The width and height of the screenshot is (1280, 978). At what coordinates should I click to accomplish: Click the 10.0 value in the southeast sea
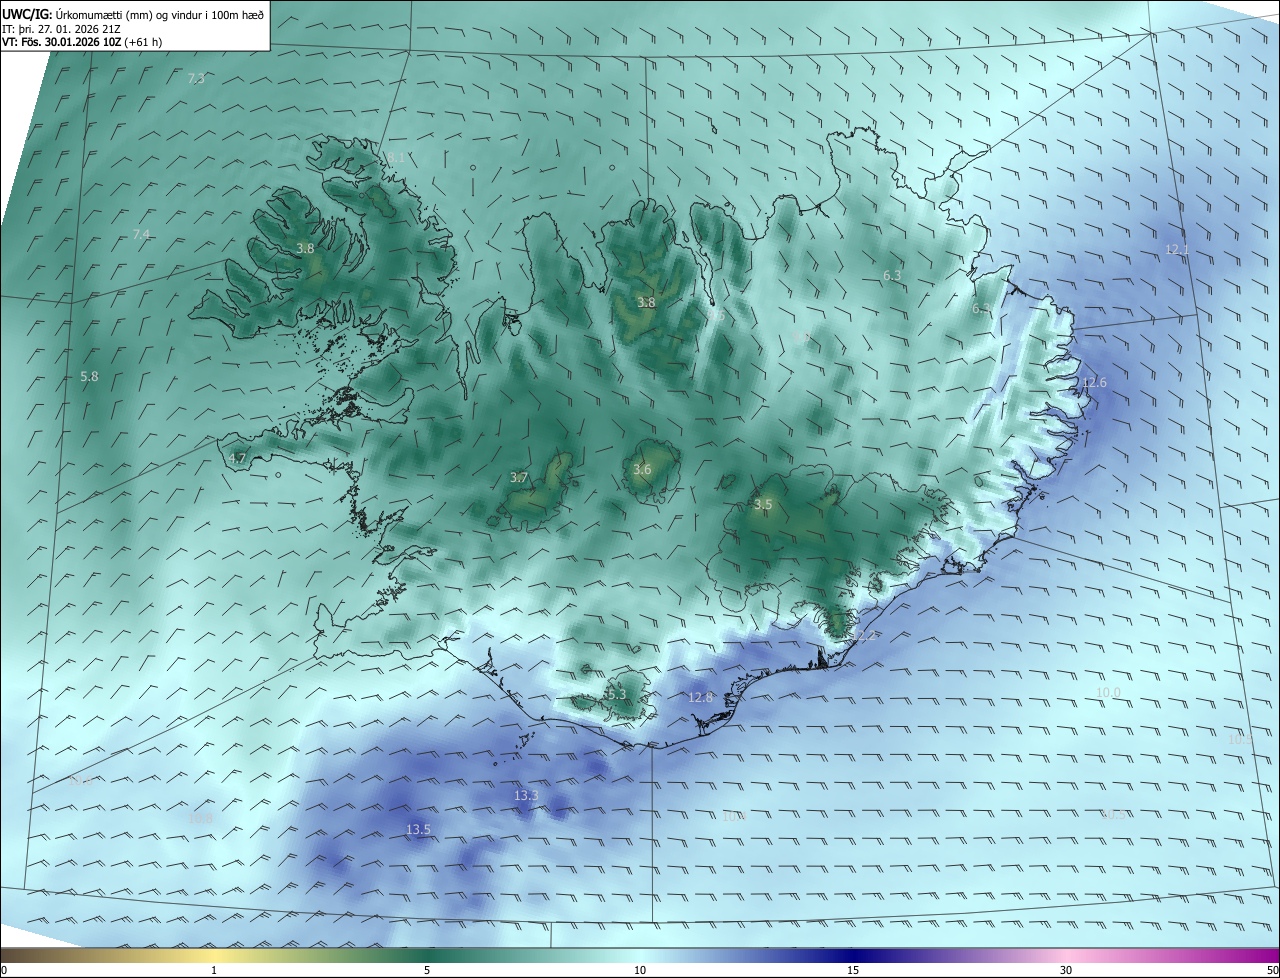pos(1108,692)
